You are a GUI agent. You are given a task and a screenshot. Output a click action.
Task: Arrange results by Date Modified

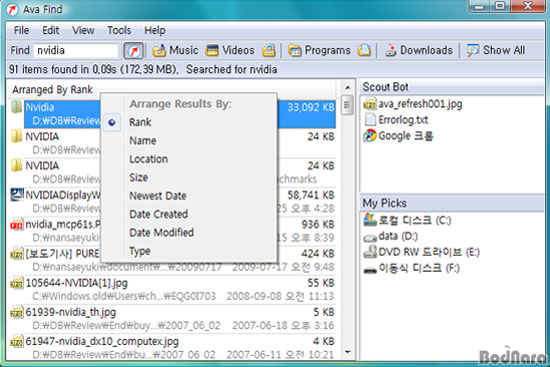click(161, 233)
